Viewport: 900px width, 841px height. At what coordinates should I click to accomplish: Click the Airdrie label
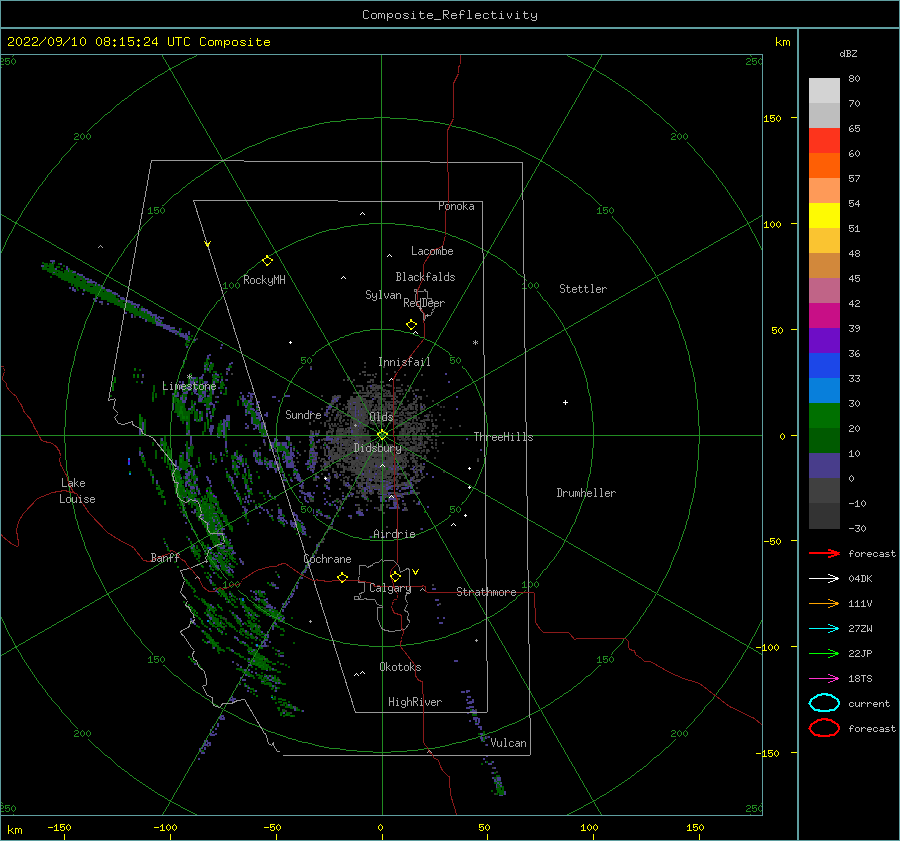394,534
